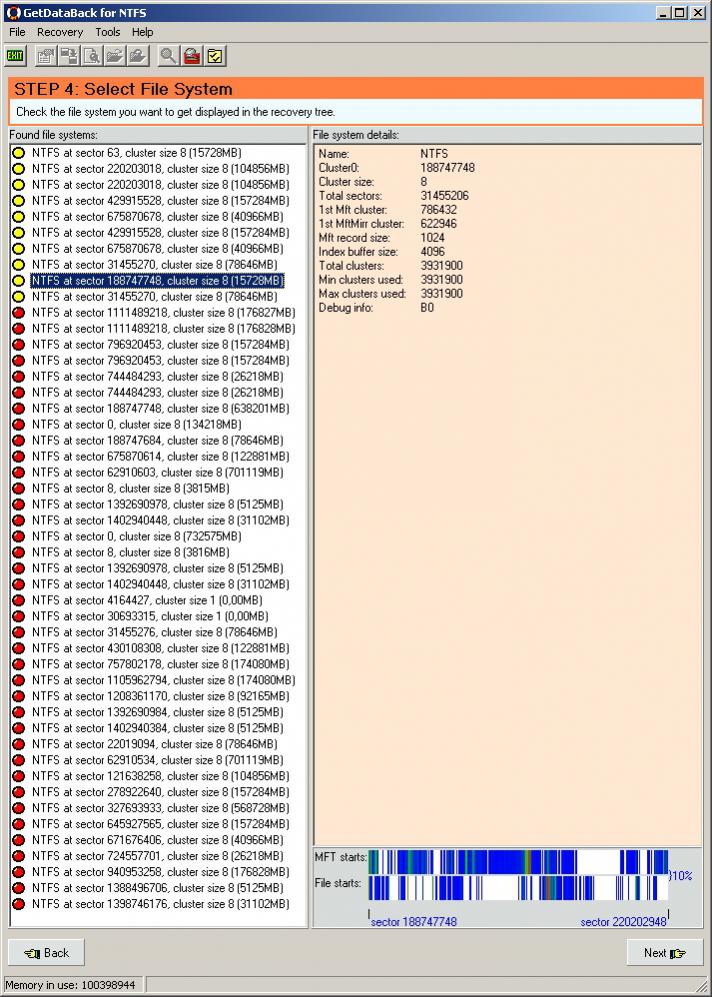Click the Total sectors value 31455206
This screenshot has width=712, height=997.
click(444, 196)
